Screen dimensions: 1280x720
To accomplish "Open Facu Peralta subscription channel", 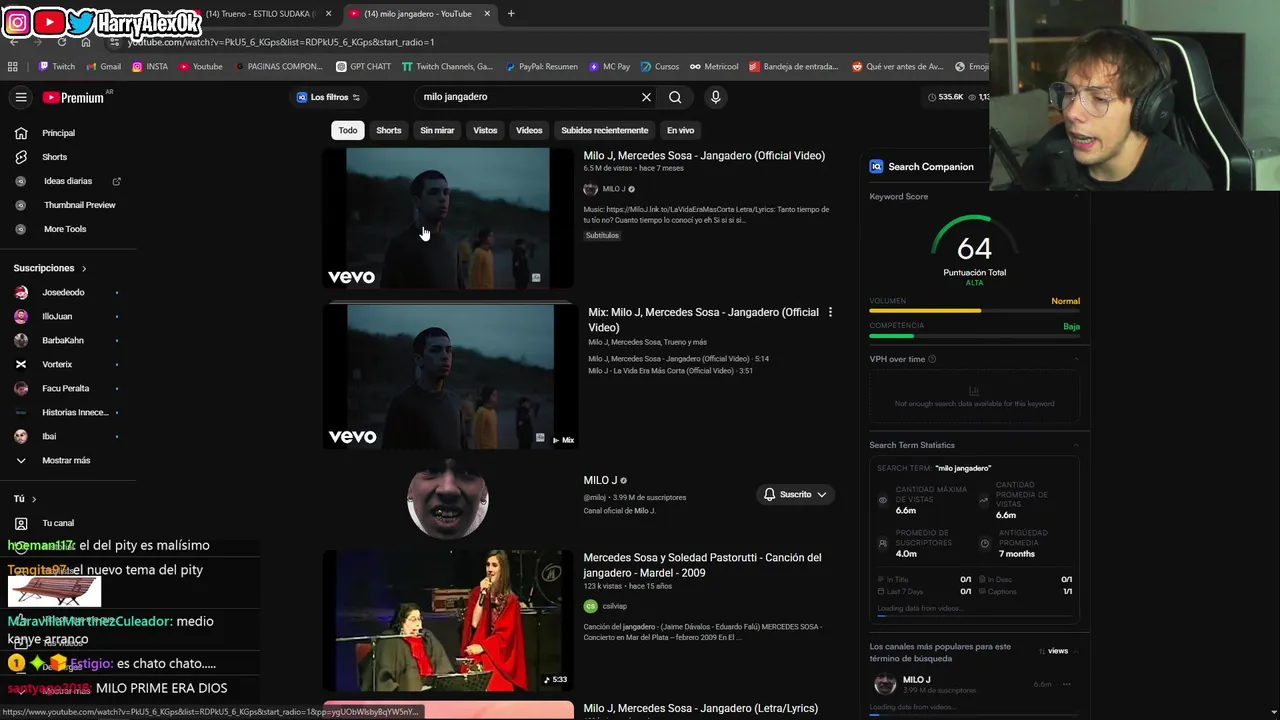I will 68,388.
